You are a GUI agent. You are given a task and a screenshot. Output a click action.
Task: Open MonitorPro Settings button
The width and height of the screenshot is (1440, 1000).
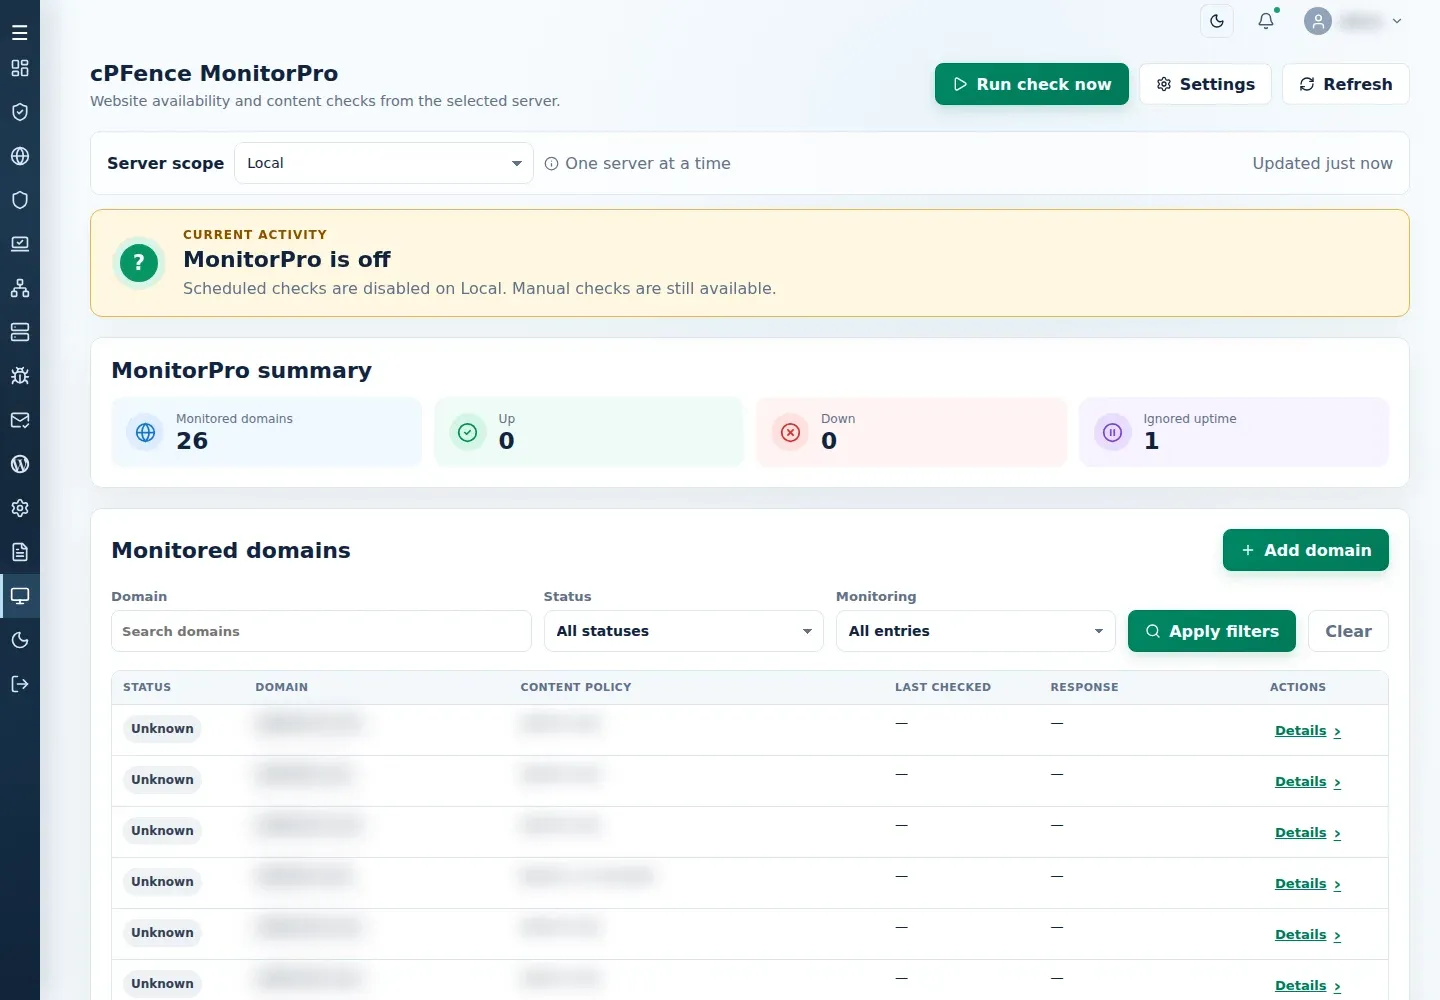pyautogui.click(x=1205, y=84)
